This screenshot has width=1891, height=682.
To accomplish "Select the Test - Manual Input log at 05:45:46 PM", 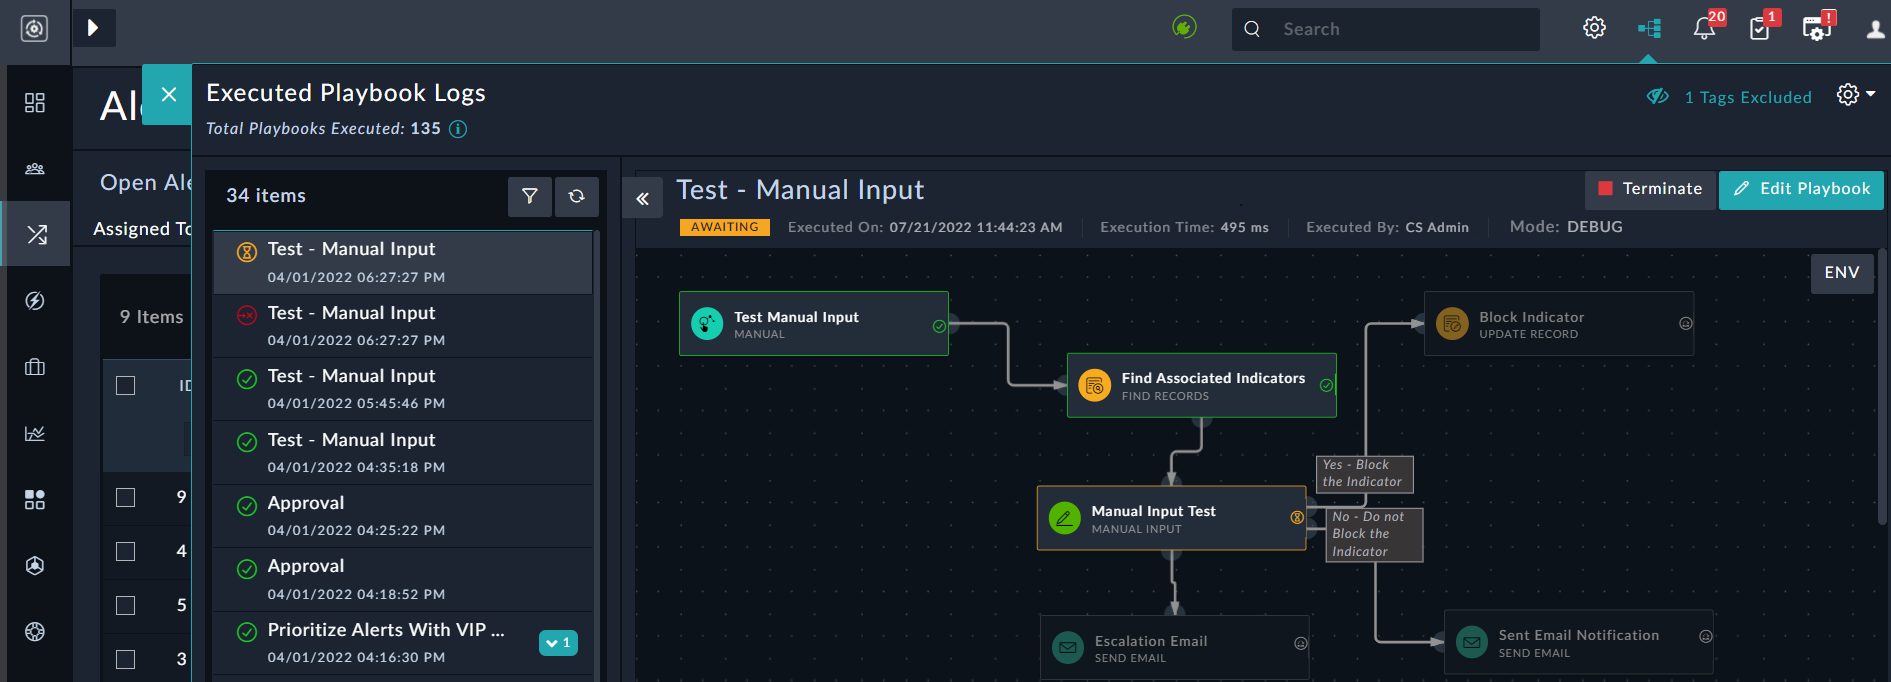I will click(x=400, y=388).
